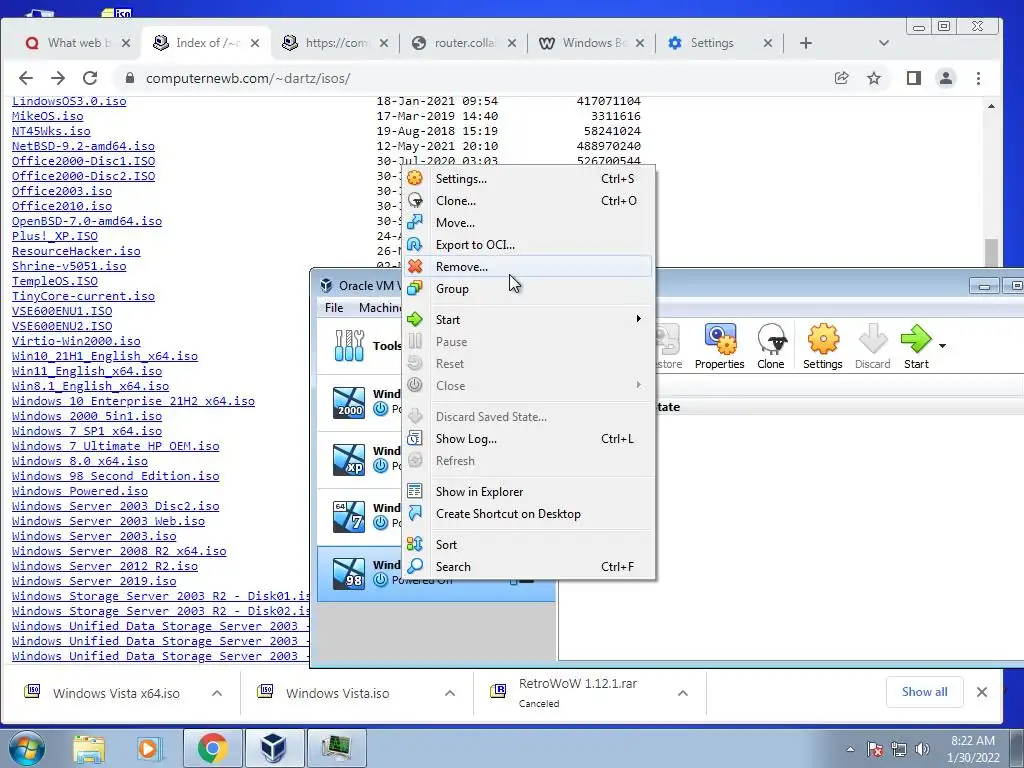
Task: Close the downloads bar
Action: point(982,692)
